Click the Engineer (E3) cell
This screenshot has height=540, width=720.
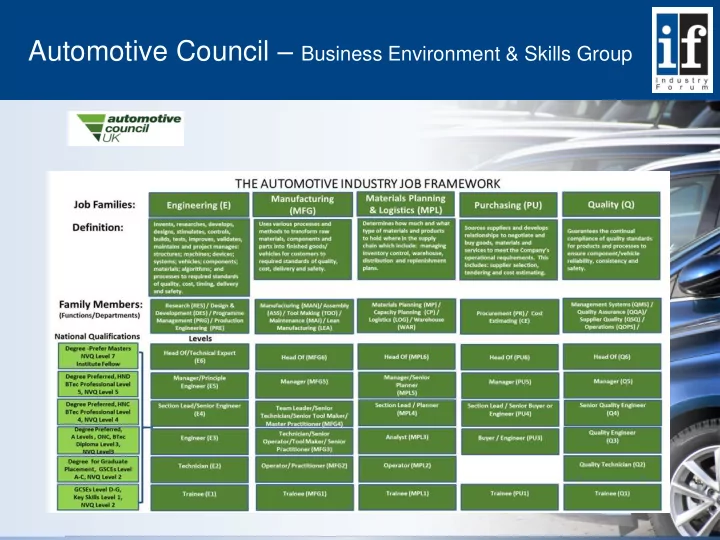tap(200, 441)
